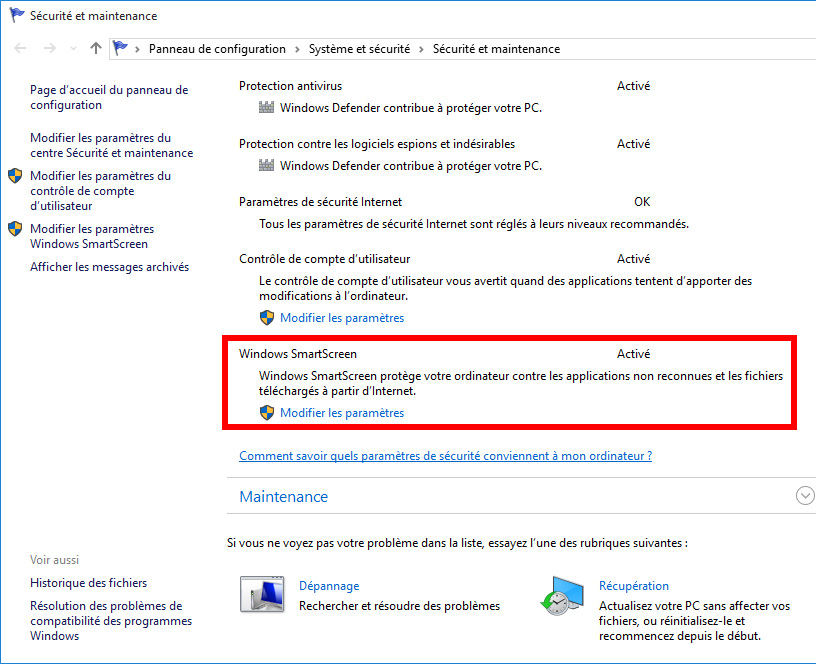Click breadcrumb Sécurité et maintenance

click(496, 49)
